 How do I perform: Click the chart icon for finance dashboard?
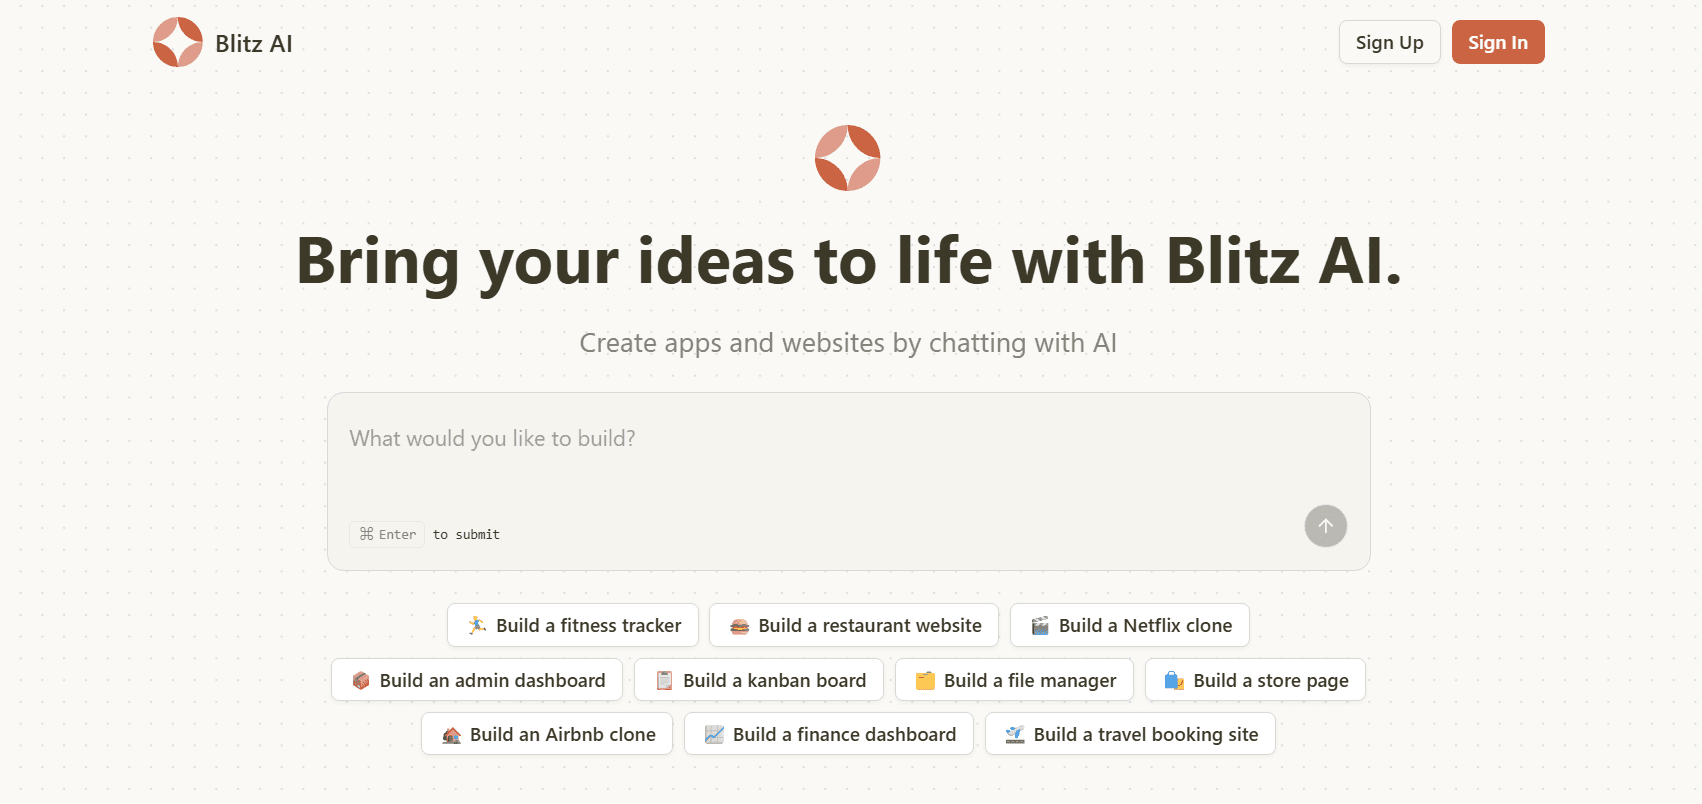click(x=714, y=735)
